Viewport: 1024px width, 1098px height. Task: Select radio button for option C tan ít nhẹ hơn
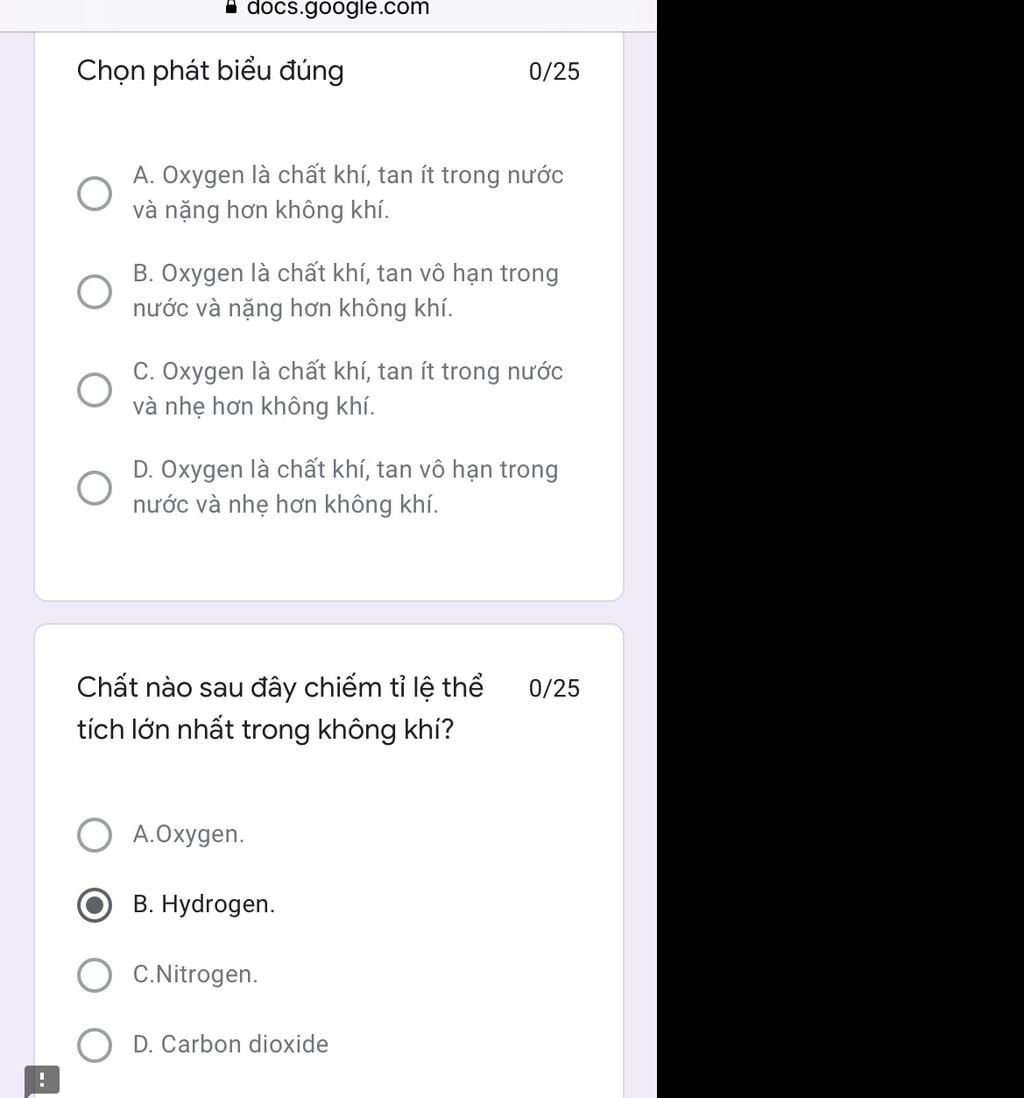95,389
